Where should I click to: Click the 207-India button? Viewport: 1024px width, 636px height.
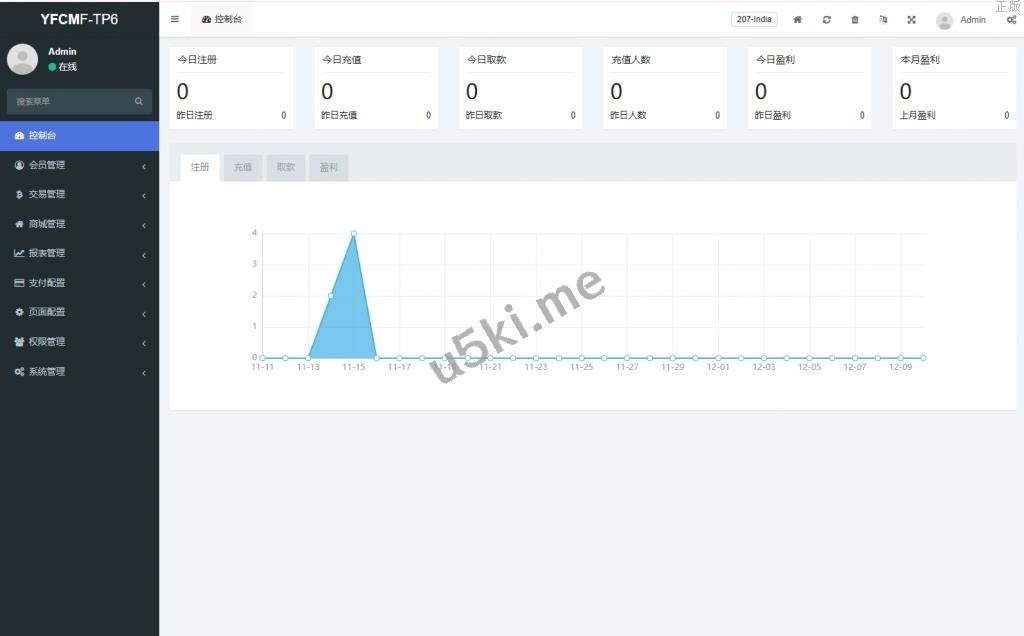coord(754,20)
